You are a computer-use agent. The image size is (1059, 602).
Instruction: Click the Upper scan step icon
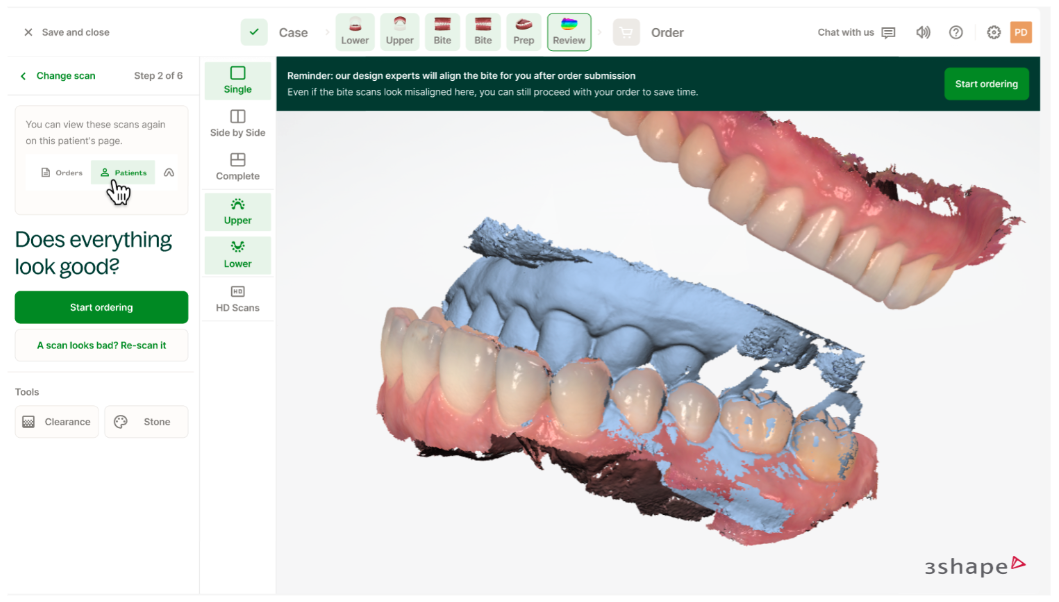click(400, 32)
